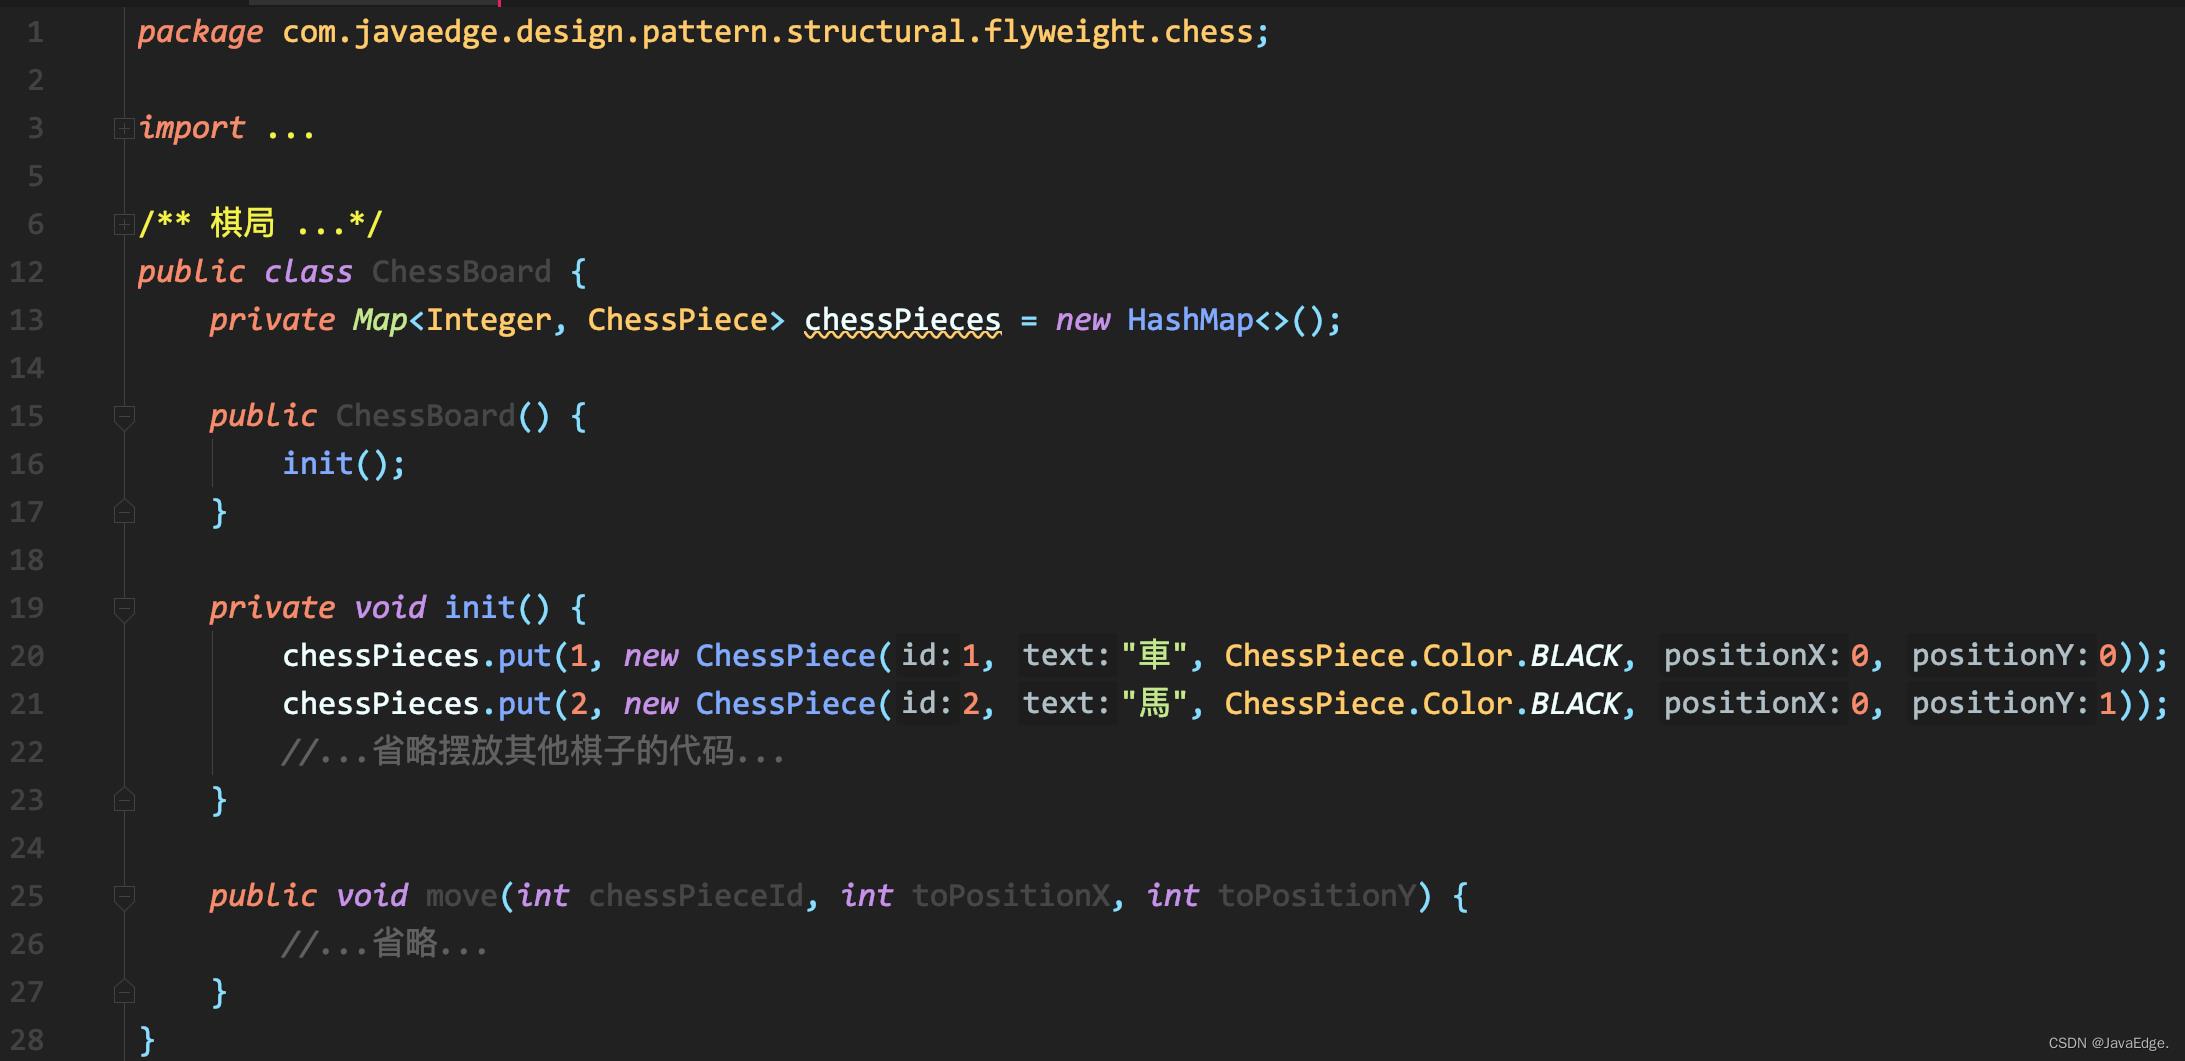
Task: Click the HashMap constructor on line 13
Action: tap(1190, 320)
